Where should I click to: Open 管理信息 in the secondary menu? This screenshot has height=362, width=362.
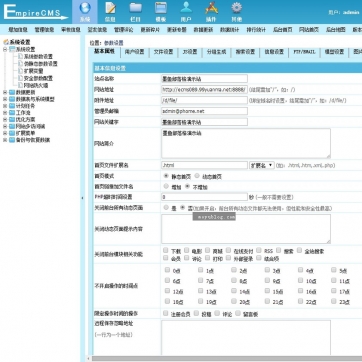tap(44, 30)
